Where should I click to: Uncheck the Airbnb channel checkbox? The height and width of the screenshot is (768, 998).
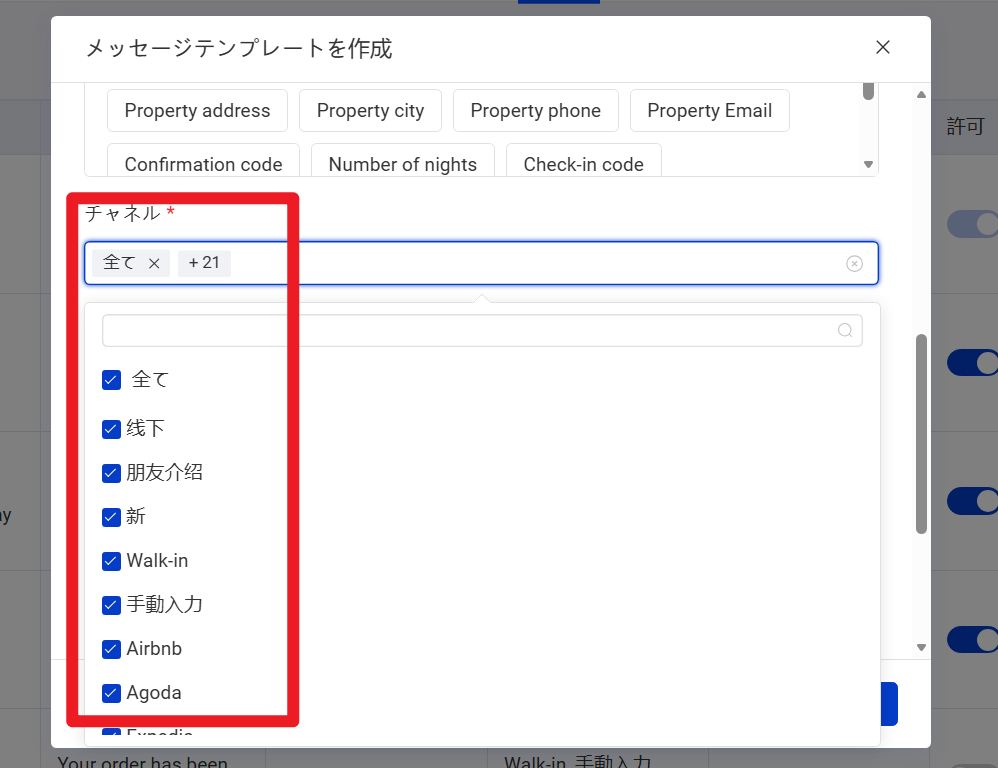point(111,649)
